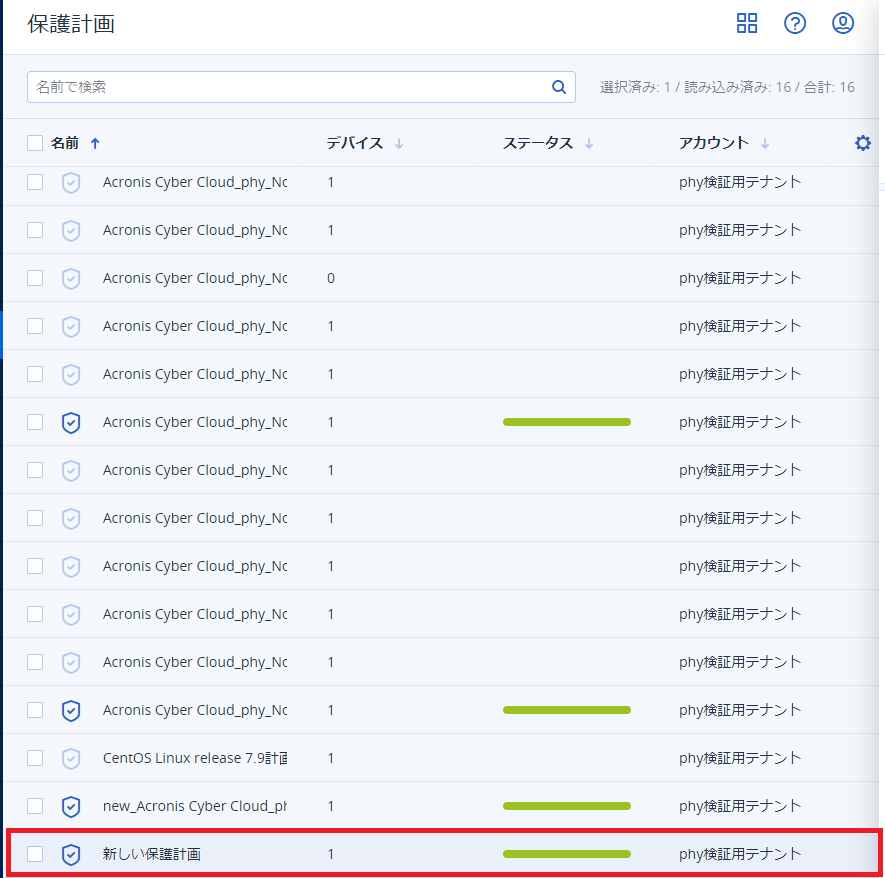Click the ステータス column header label
The height and width of the screenshot is (878, 885).
537,143
